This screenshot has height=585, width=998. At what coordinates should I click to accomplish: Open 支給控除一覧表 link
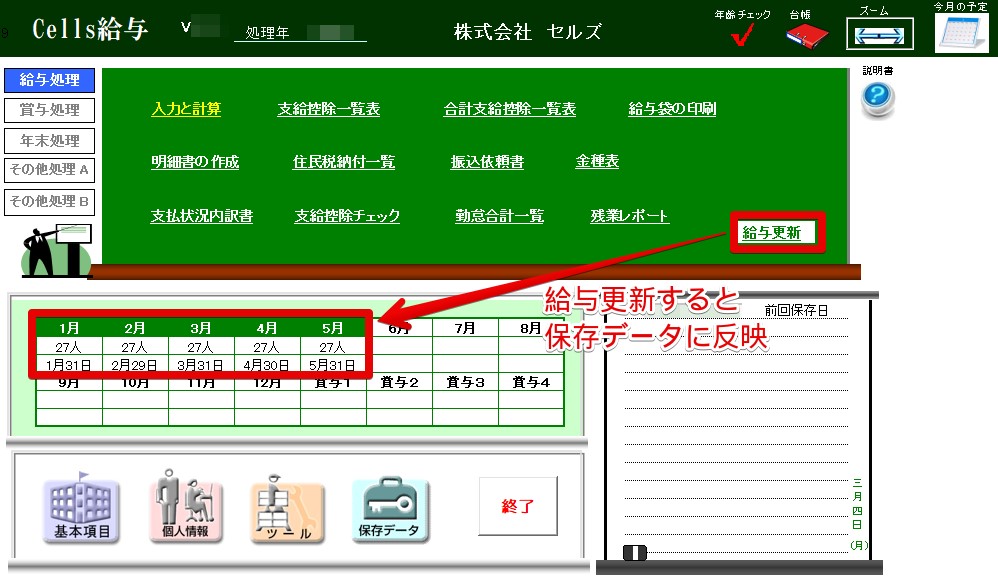coord(328,110)
